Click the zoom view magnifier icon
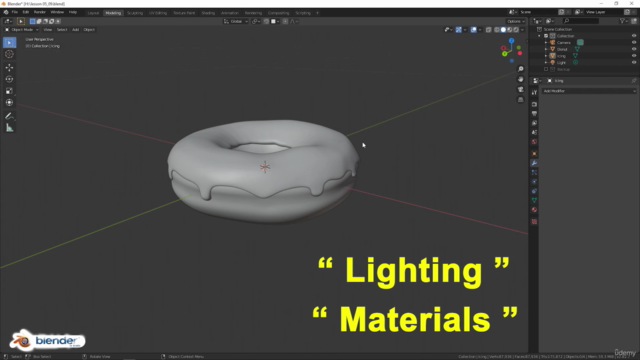 [520, 69]
